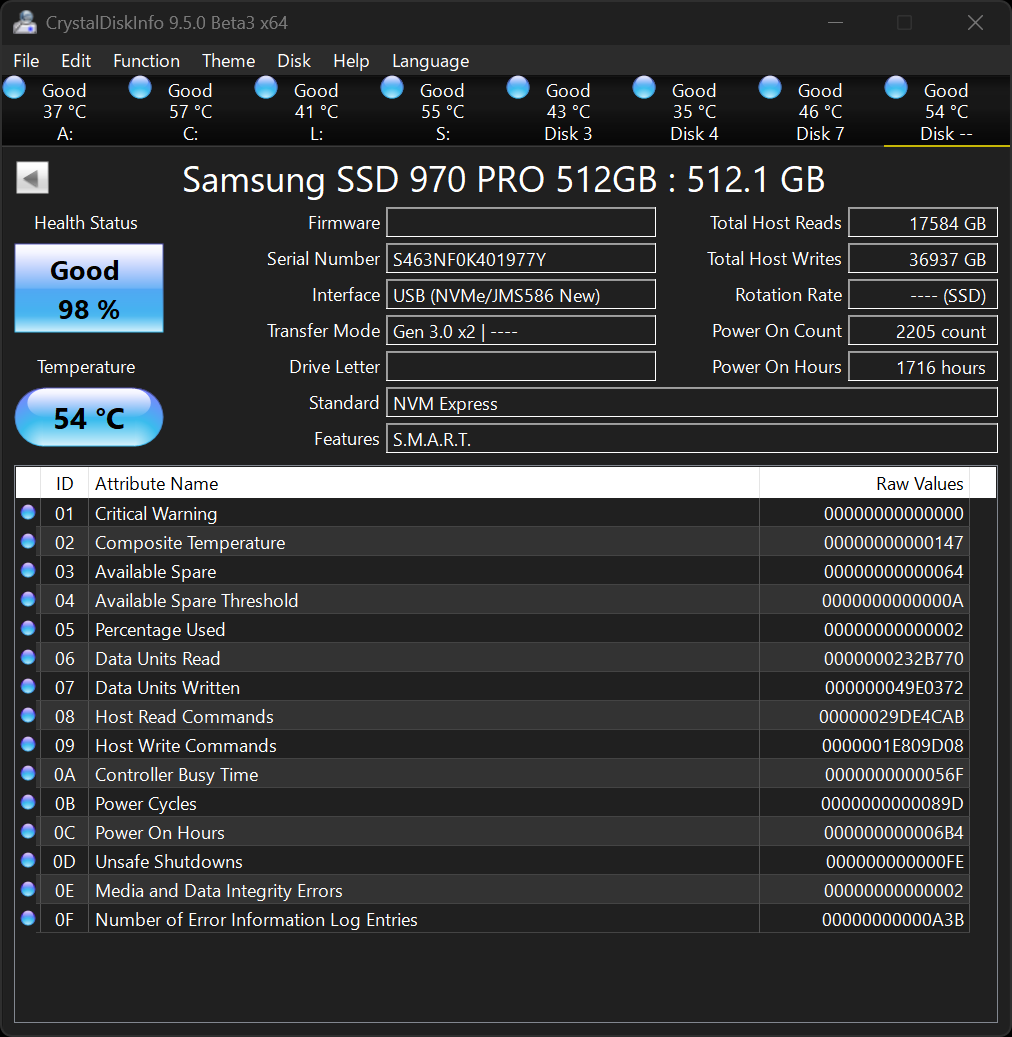Click the blue dot beside Percentage Used

(28, 628)
